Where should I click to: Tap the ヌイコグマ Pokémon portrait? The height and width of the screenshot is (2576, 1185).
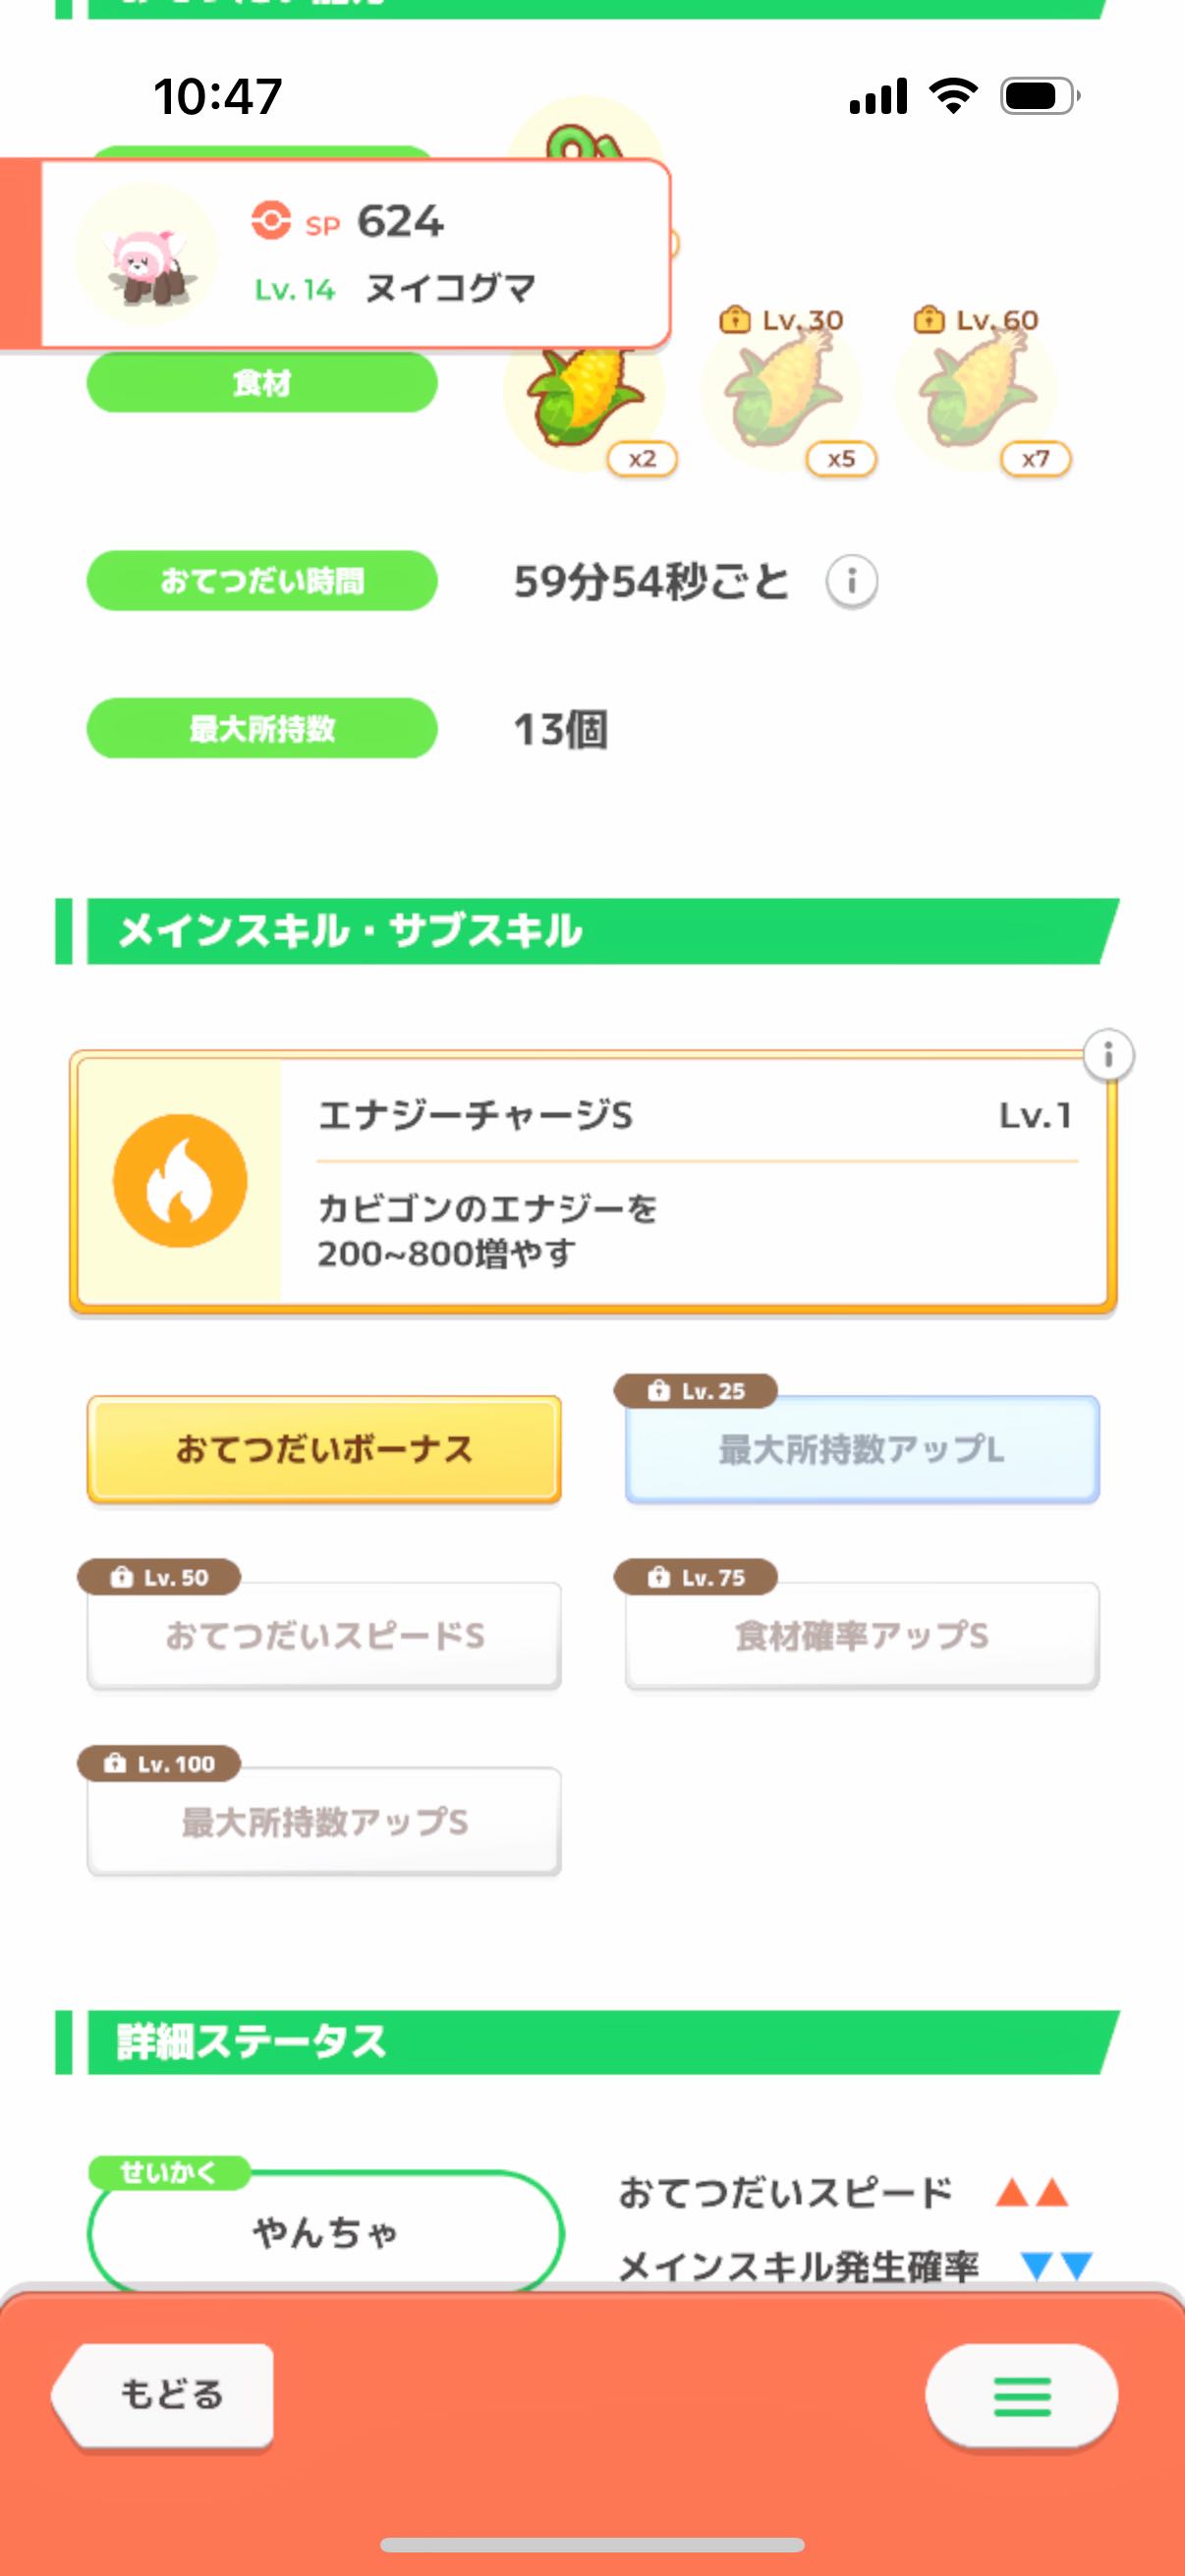[x=147, y=255]
